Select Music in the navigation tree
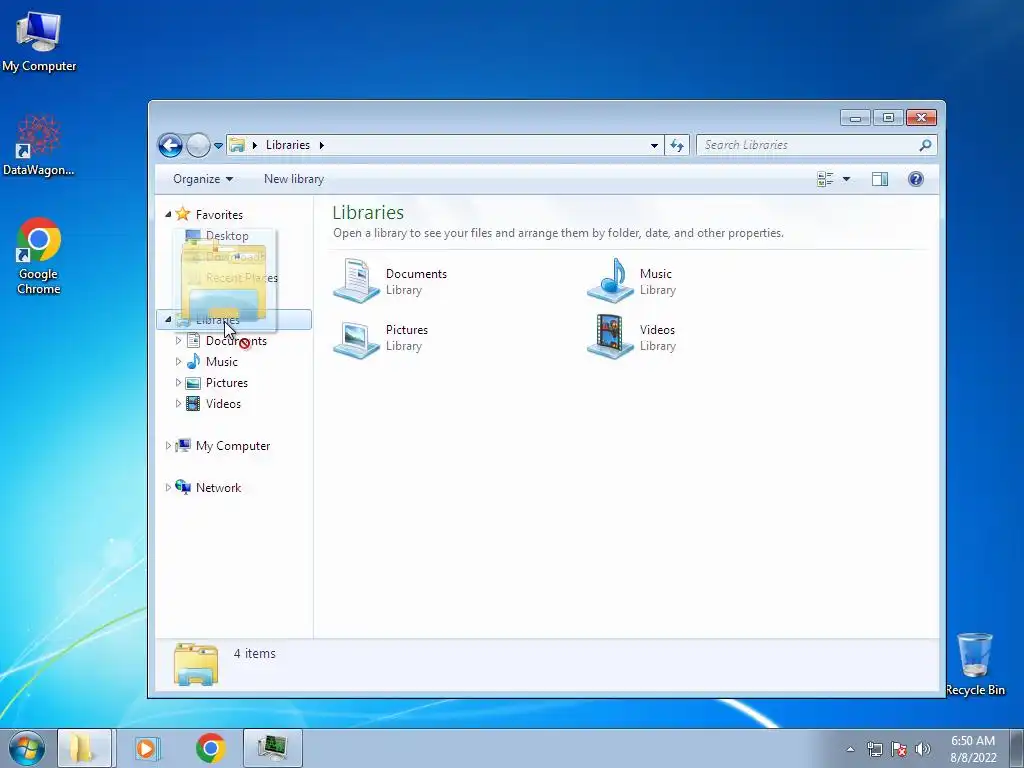1024x768 pixels. click(221, 362)
